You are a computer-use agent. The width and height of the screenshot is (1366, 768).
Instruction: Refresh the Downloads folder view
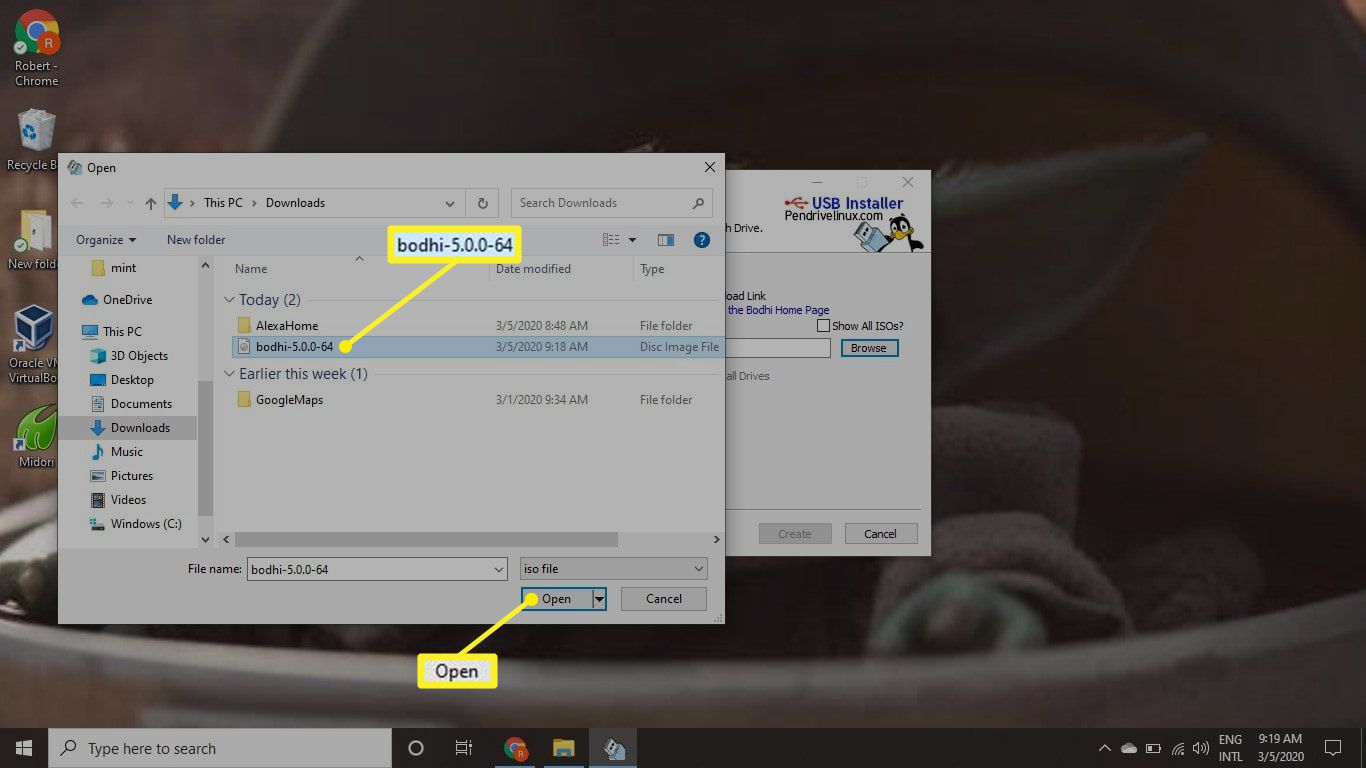coord(482,203)
